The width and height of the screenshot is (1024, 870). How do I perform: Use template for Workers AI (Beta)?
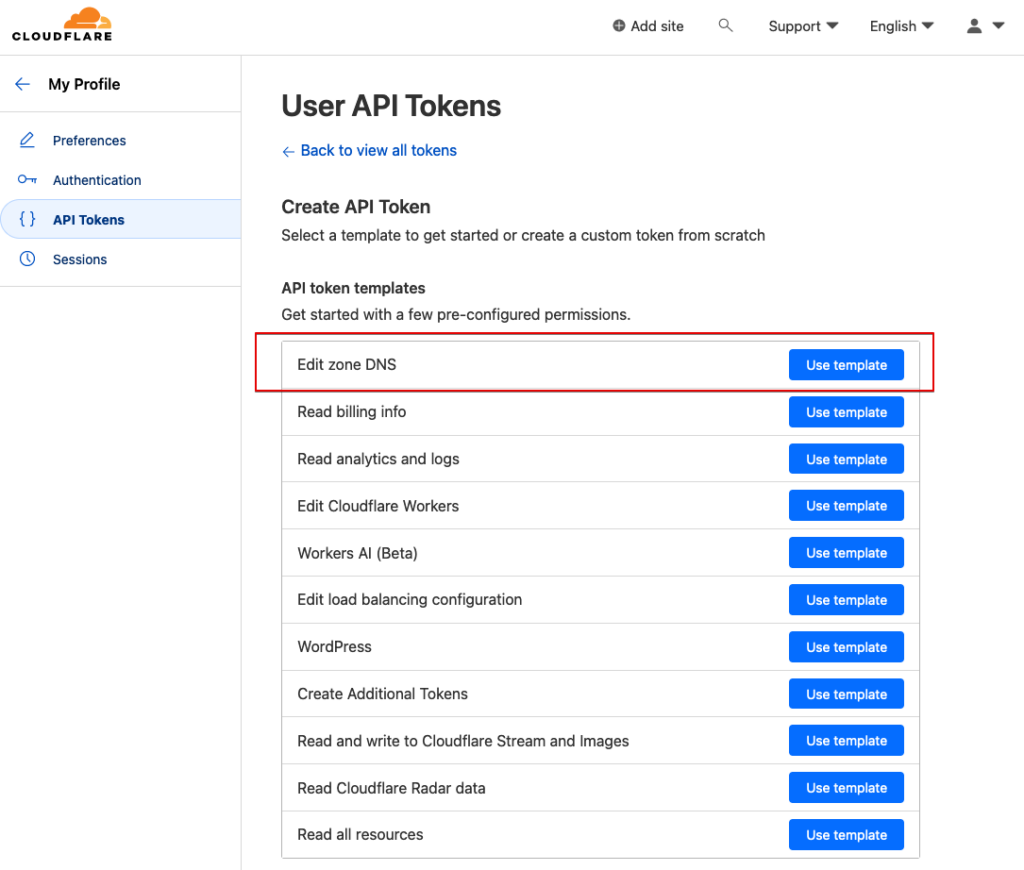coord(846,553)
